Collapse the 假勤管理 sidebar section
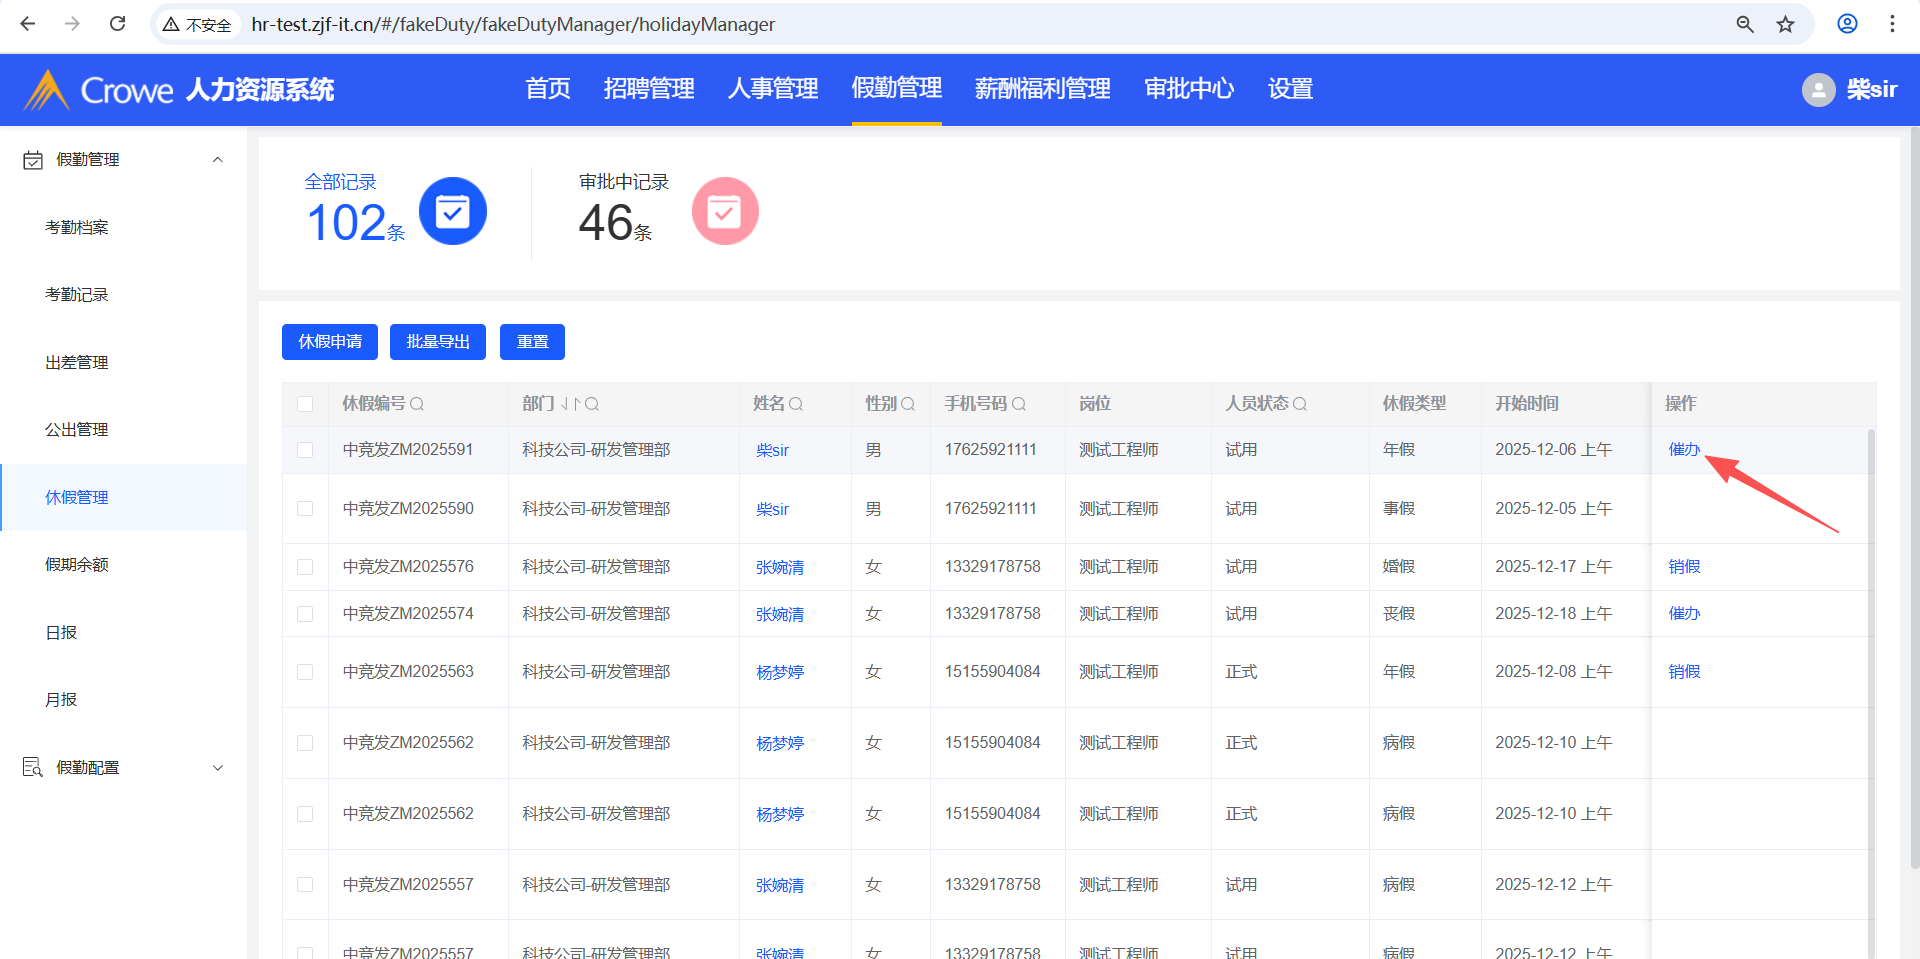The width and height of the screenshot is (1920, 959). click(x=217, y=160)
